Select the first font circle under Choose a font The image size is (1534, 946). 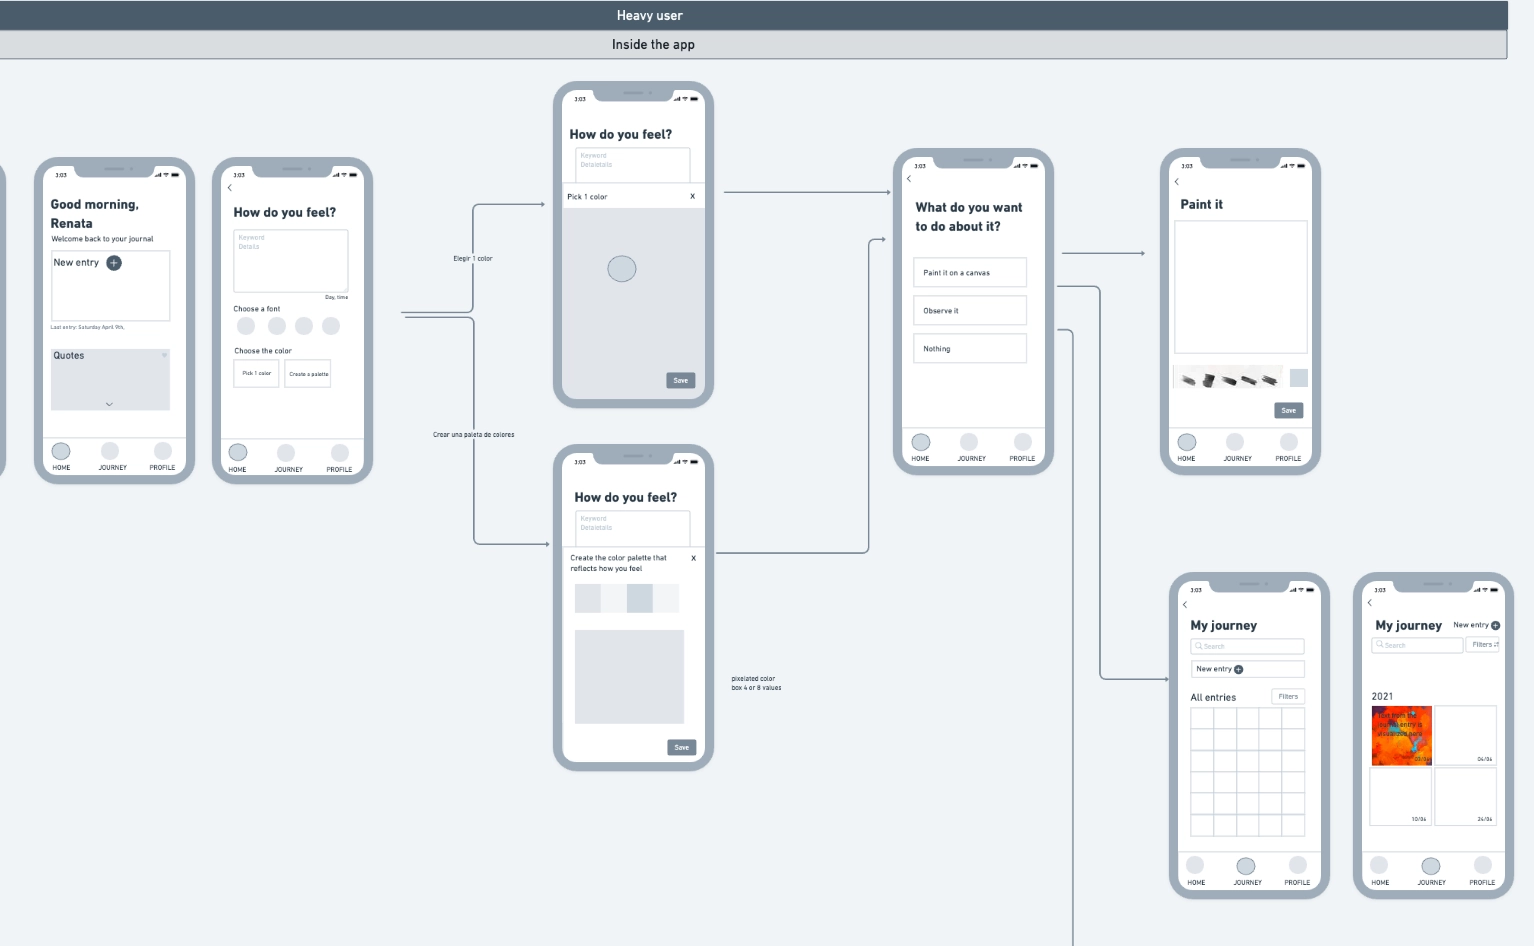click(246, 326)
